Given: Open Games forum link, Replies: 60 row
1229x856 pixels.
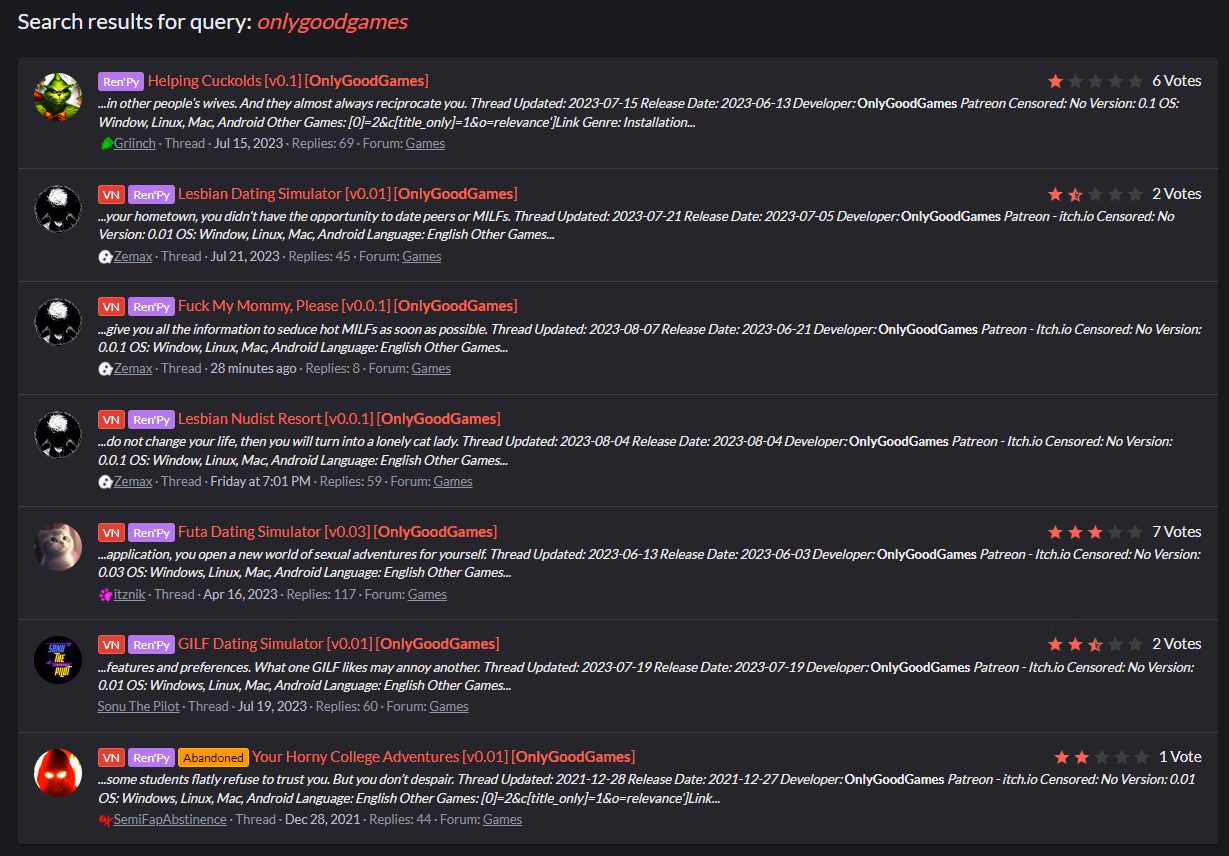Looking at the screenshot, I should click(x=449, y=706).
